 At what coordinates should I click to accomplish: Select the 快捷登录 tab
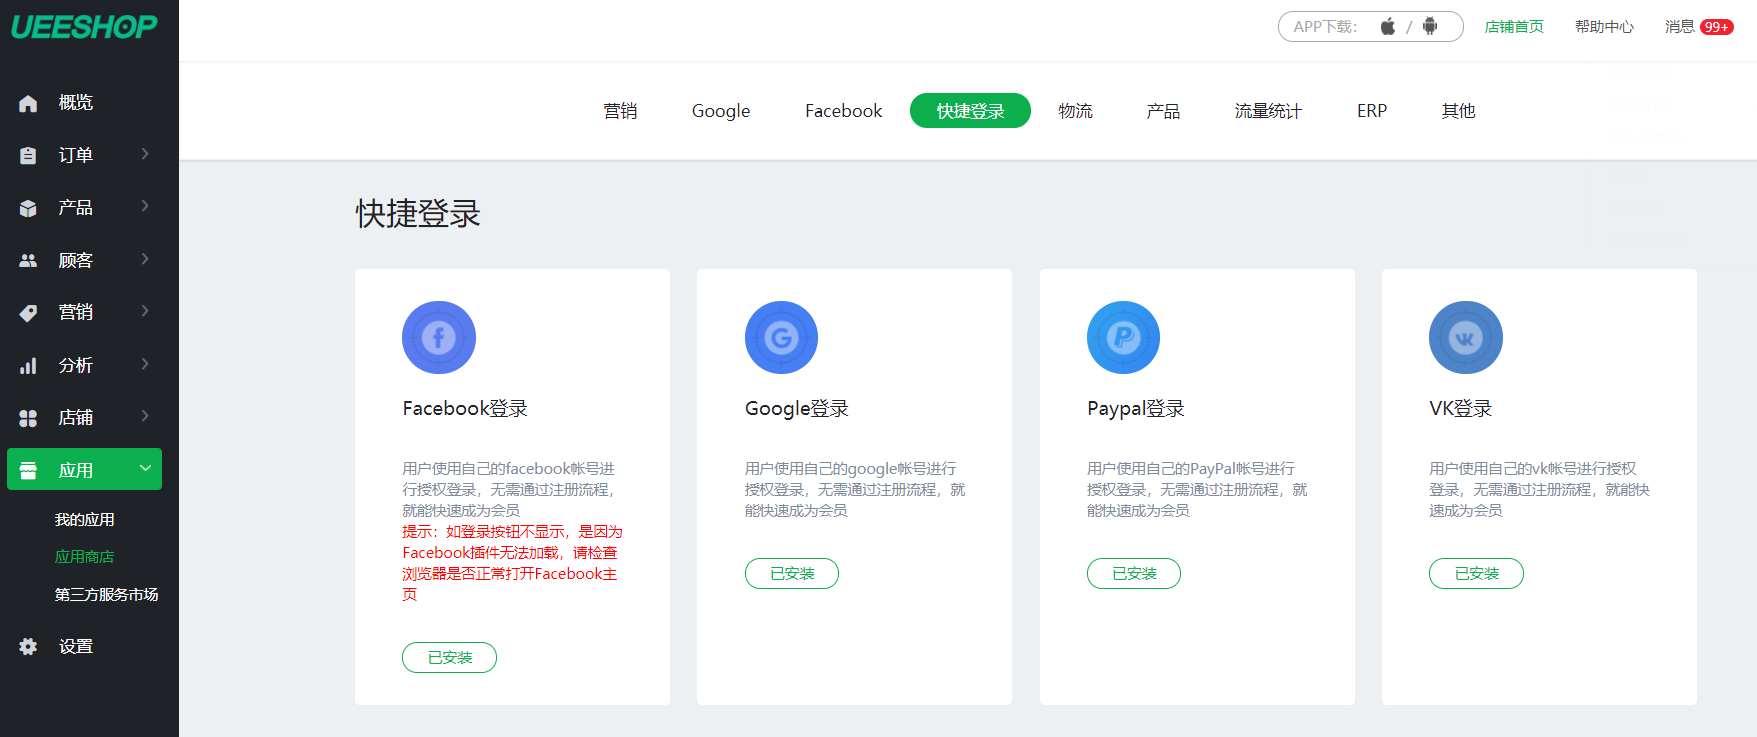pyautogui.click(x=970, y=111)
